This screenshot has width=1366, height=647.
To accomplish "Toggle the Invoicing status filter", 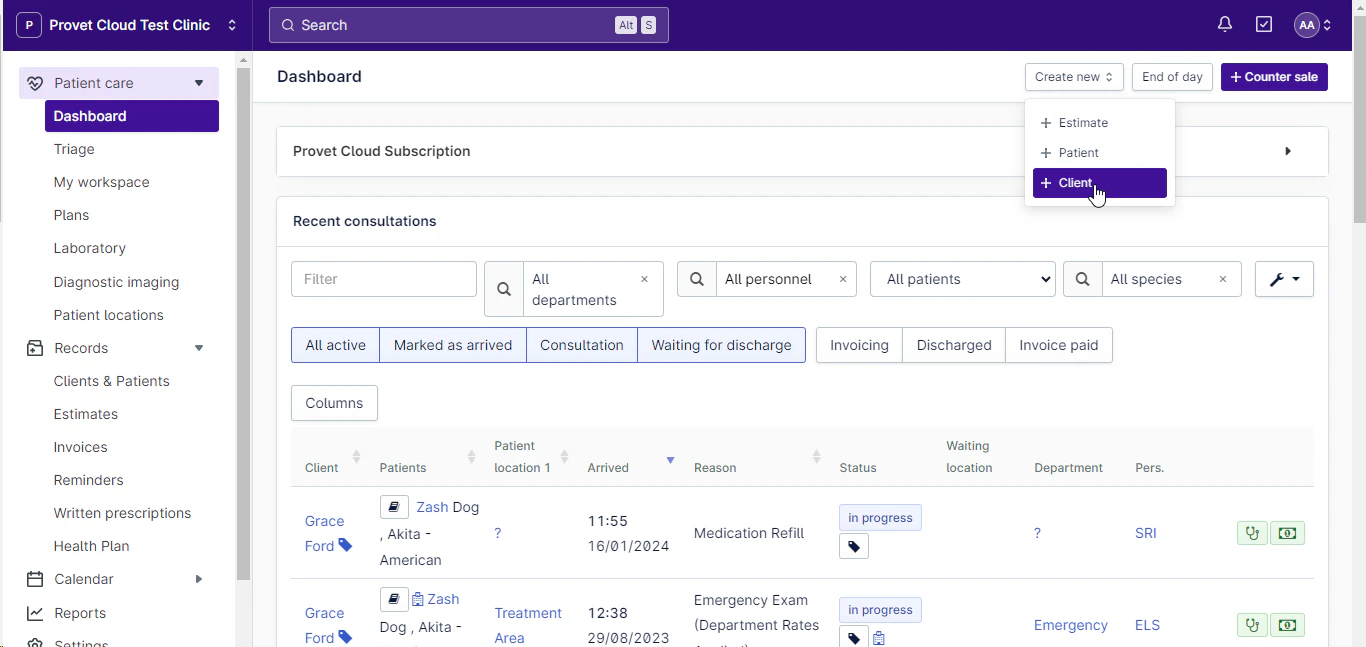I will [x=858, y=345].
